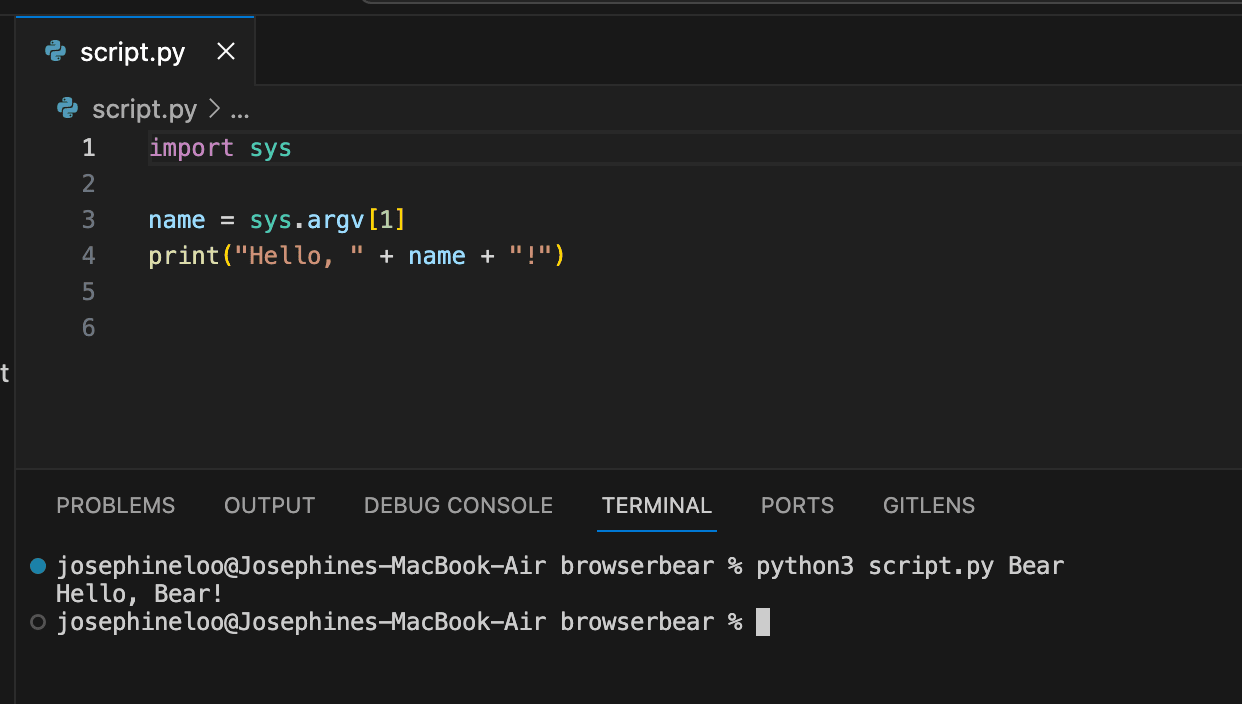
Task: Click the hollow circle decoration at the current prompt
Action: (37, 621)
